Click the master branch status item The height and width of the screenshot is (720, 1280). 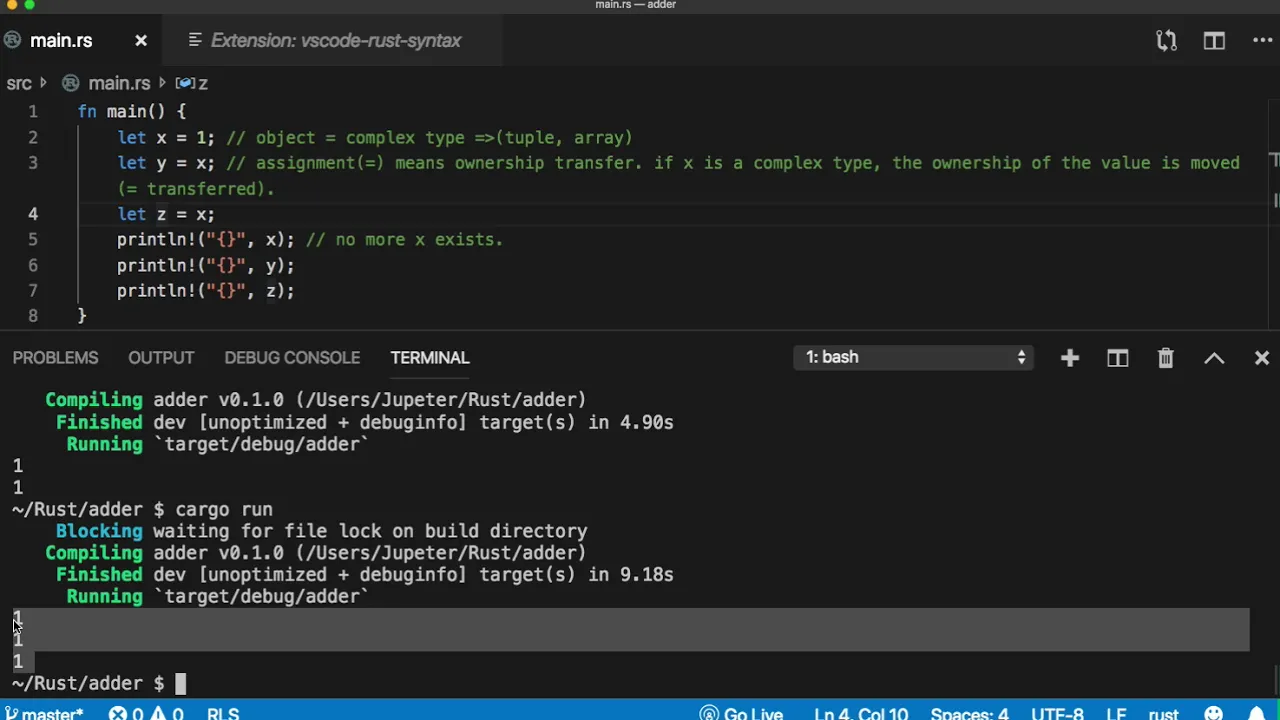click(x=45, y=712)
